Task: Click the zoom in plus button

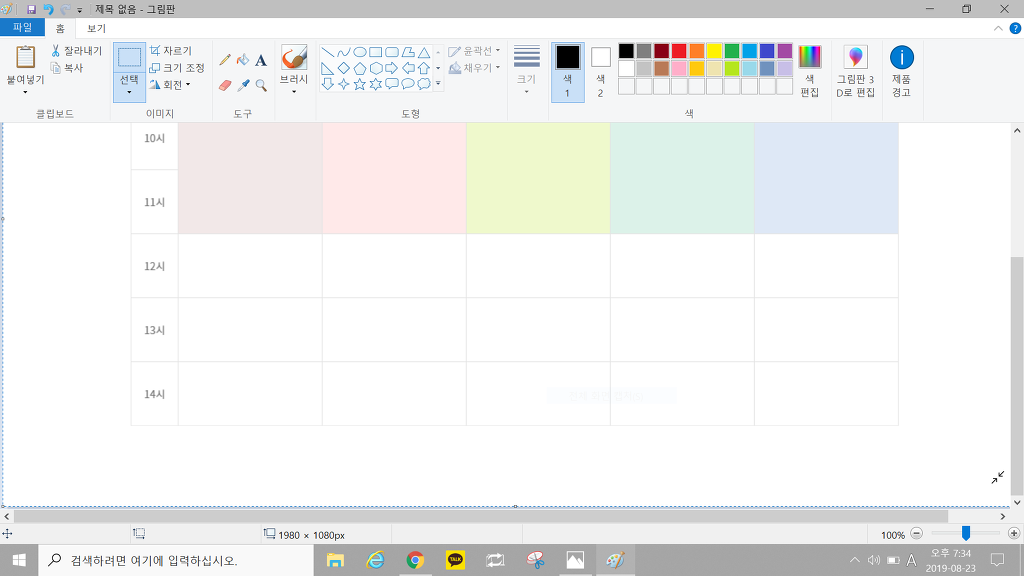Action: tap(1014, 534)
